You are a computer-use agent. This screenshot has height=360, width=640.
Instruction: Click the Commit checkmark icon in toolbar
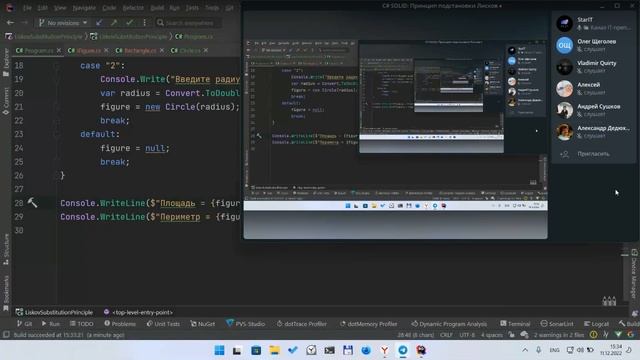[130, 22]
